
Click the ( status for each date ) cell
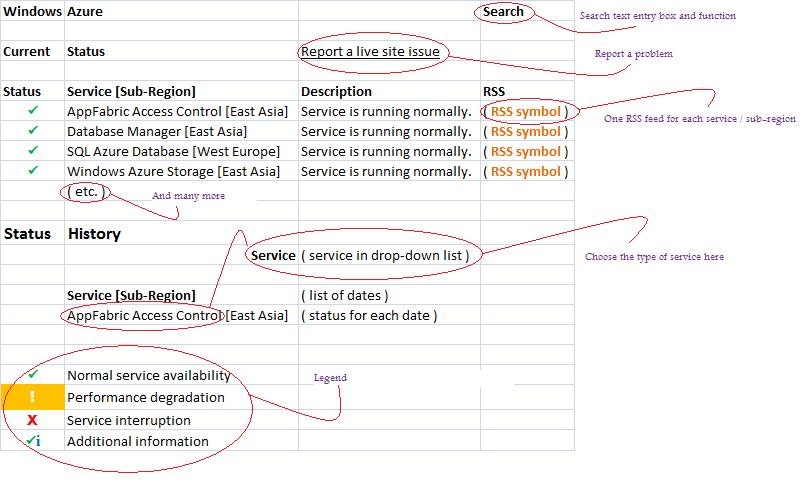tap(369, 316)
